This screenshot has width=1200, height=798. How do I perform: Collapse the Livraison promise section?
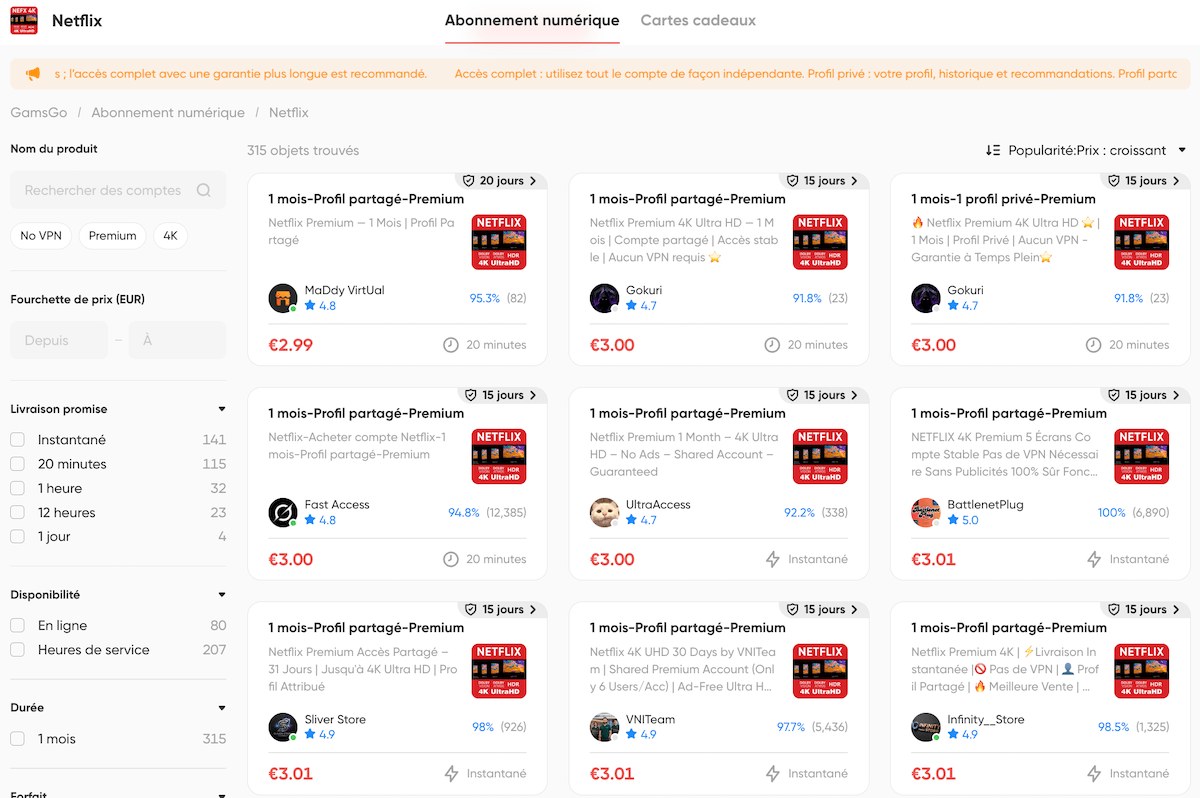(222, 409)
